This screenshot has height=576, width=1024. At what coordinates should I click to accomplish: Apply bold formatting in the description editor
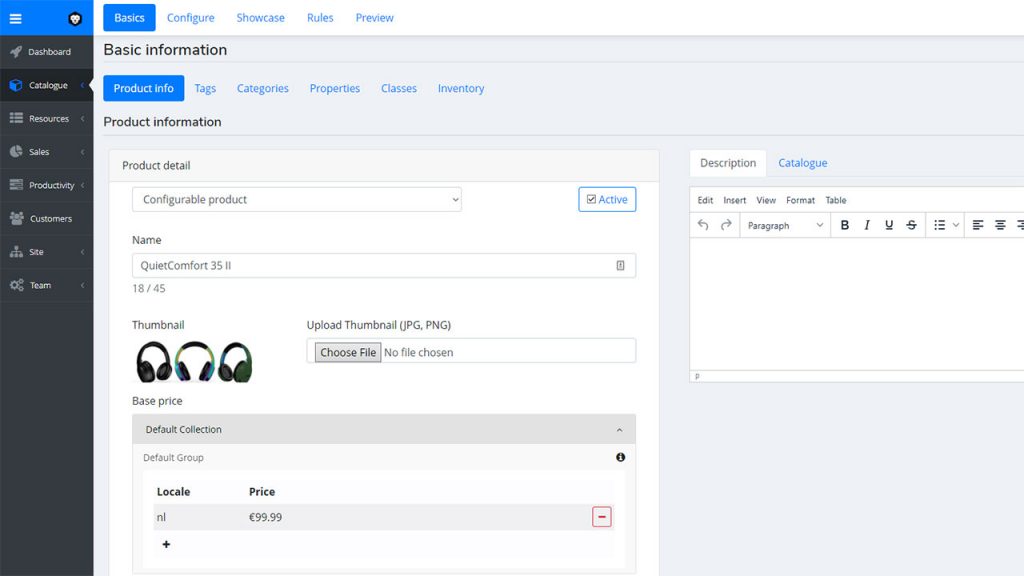(843, 225)
